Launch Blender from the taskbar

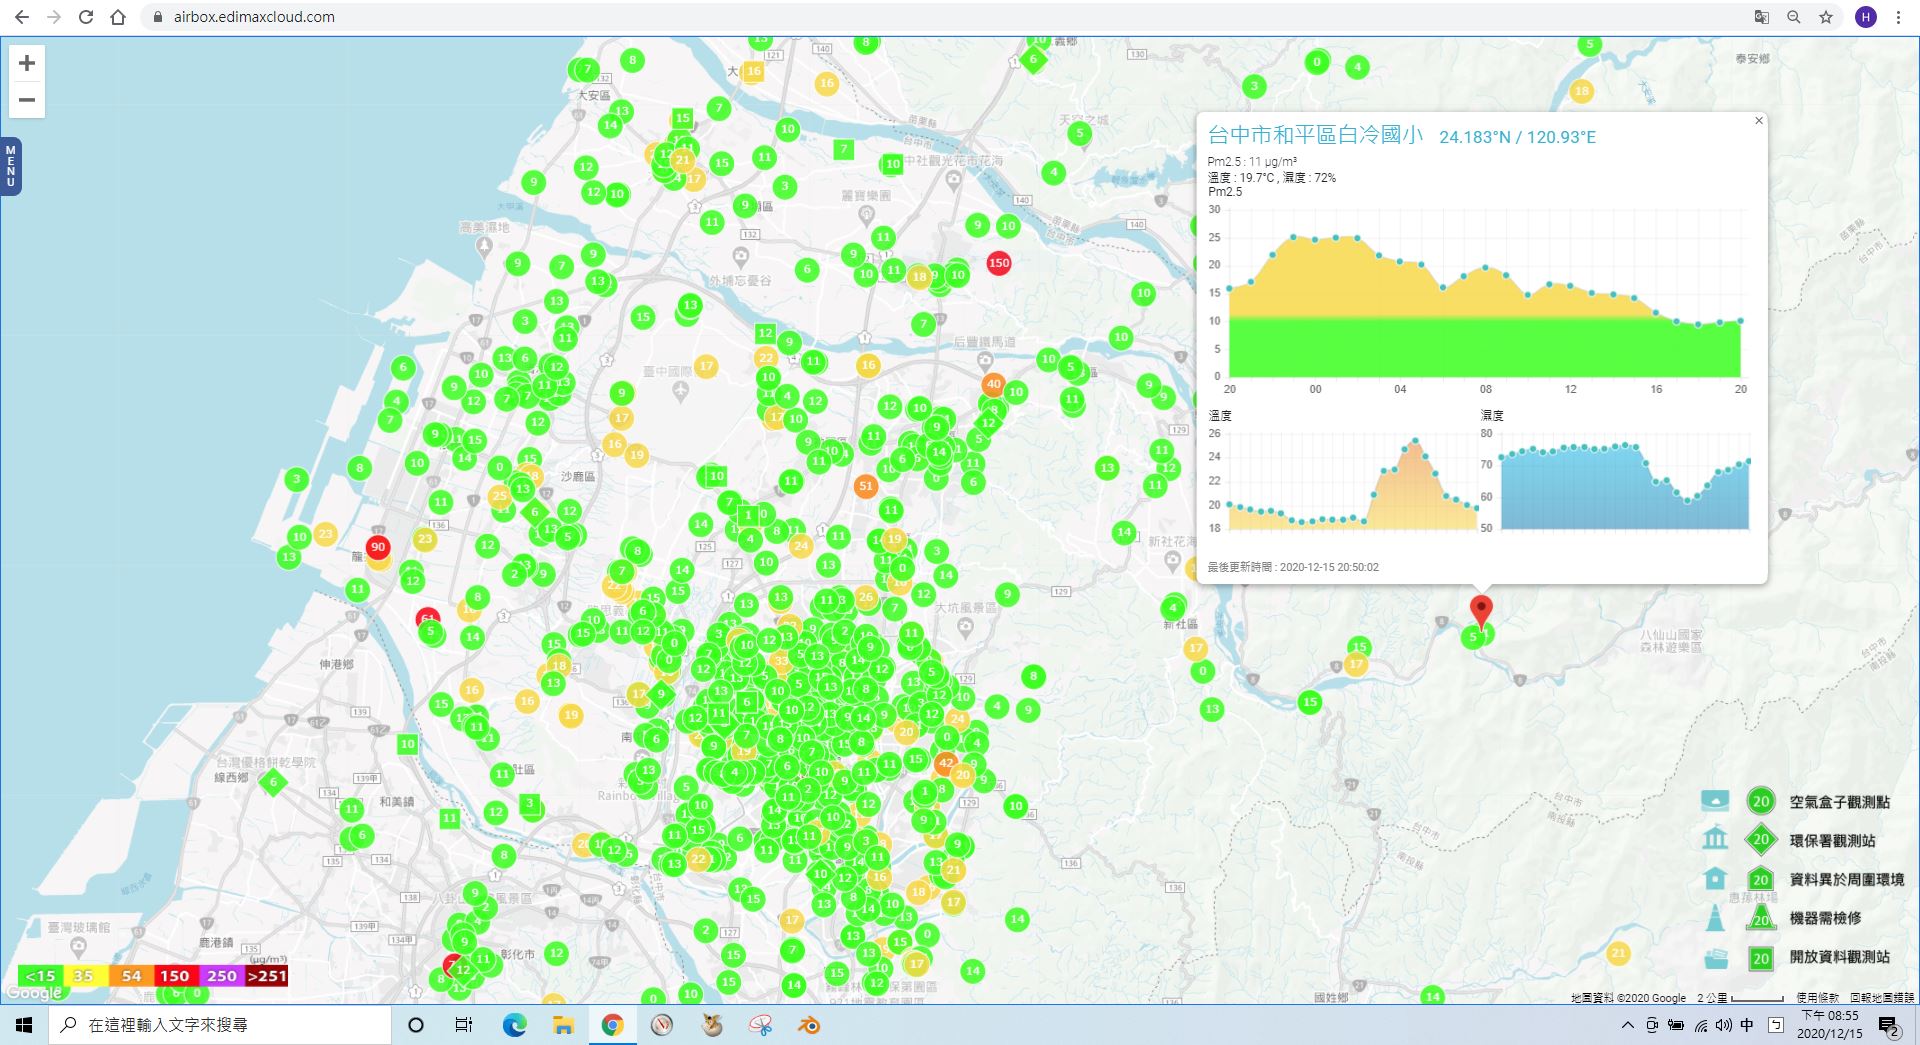pyautogui.click(x=809, y=1025)
